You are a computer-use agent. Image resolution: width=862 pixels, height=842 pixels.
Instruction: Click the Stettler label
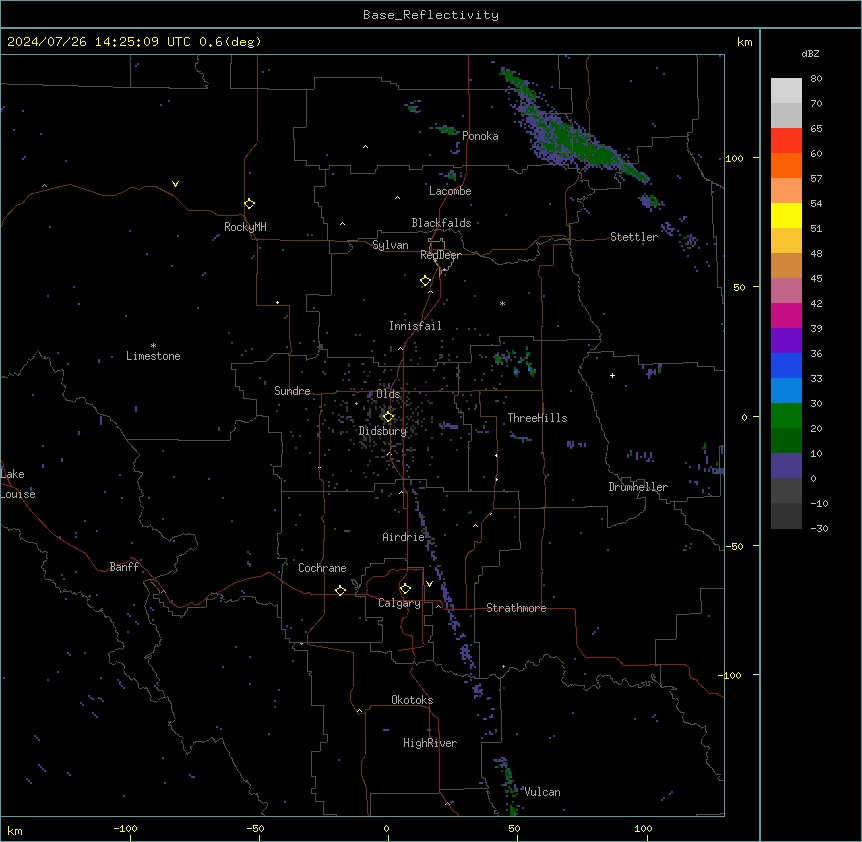coord(634,237)
